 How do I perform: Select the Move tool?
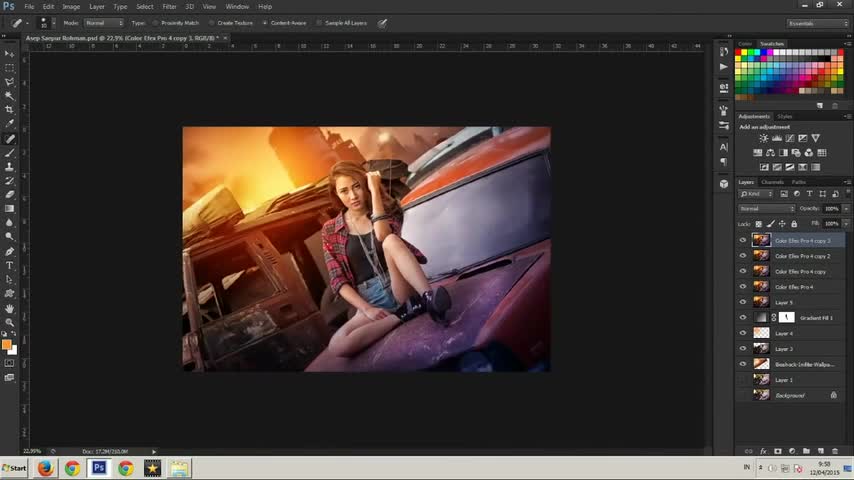pyautogui.click(x=10, y=54)
